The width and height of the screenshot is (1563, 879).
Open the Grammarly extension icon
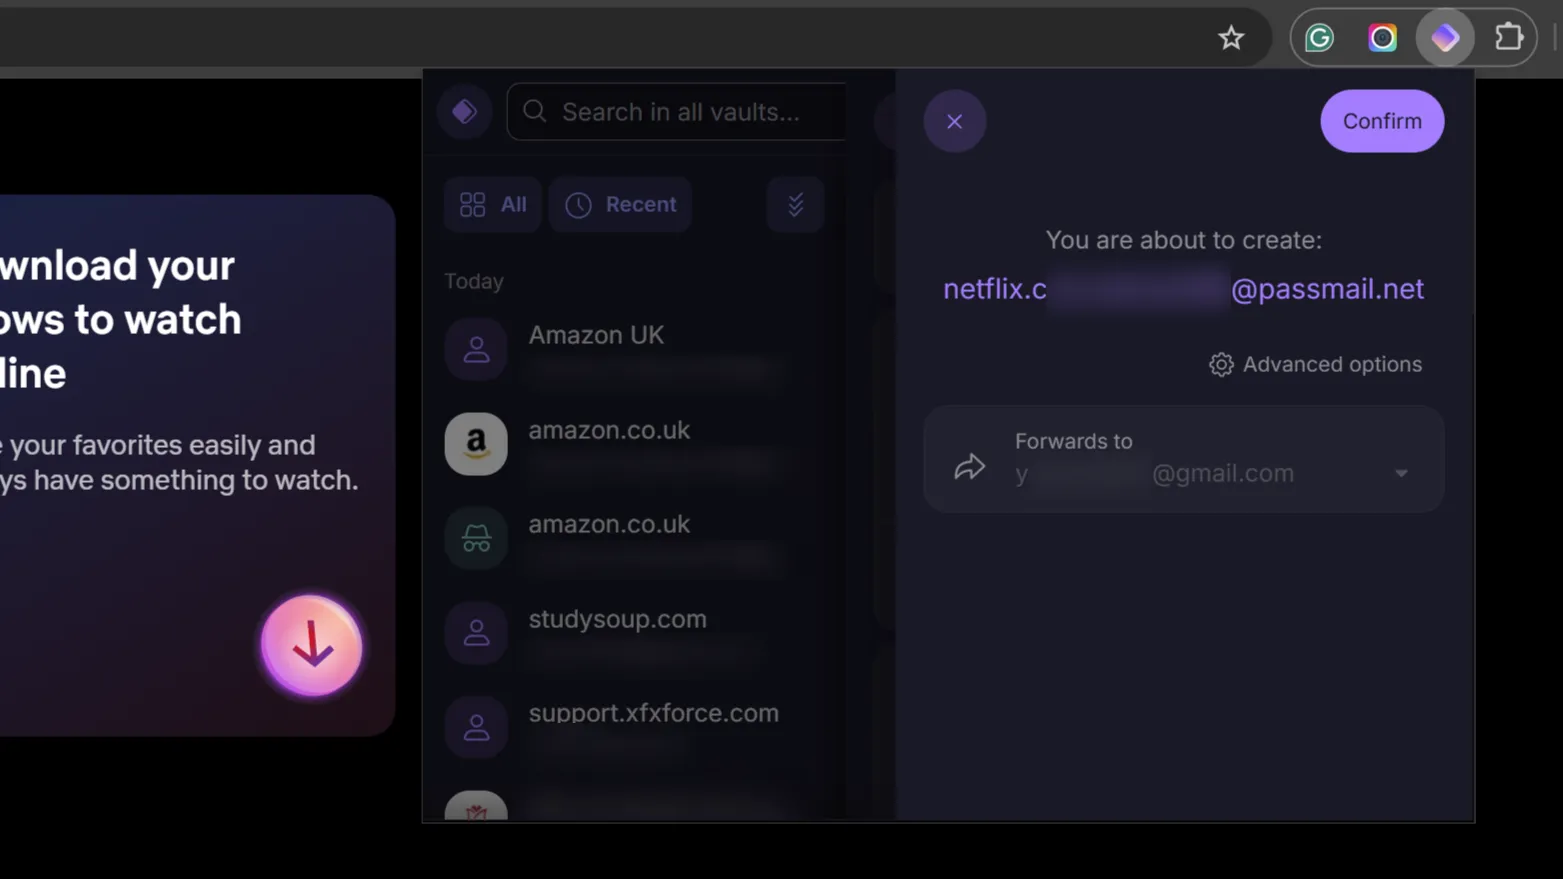(1320, 38)
